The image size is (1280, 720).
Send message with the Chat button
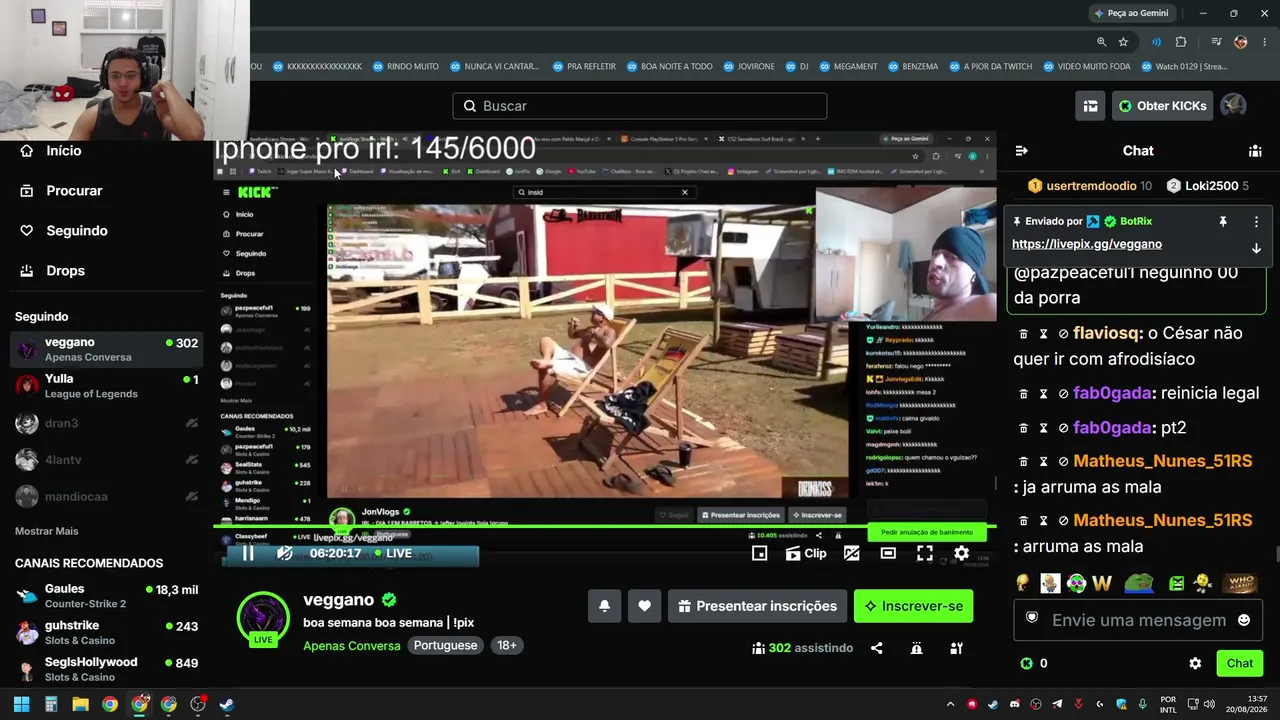(x=1240, y=663)
